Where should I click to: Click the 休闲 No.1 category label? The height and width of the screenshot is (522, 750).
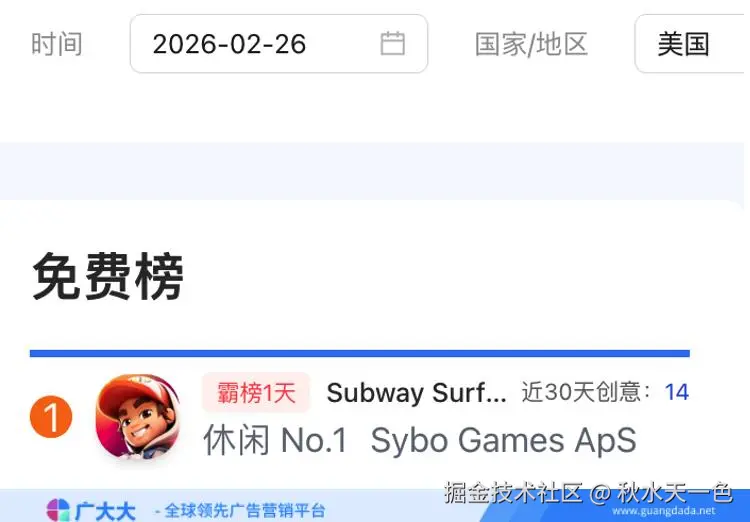pos(275,440)
